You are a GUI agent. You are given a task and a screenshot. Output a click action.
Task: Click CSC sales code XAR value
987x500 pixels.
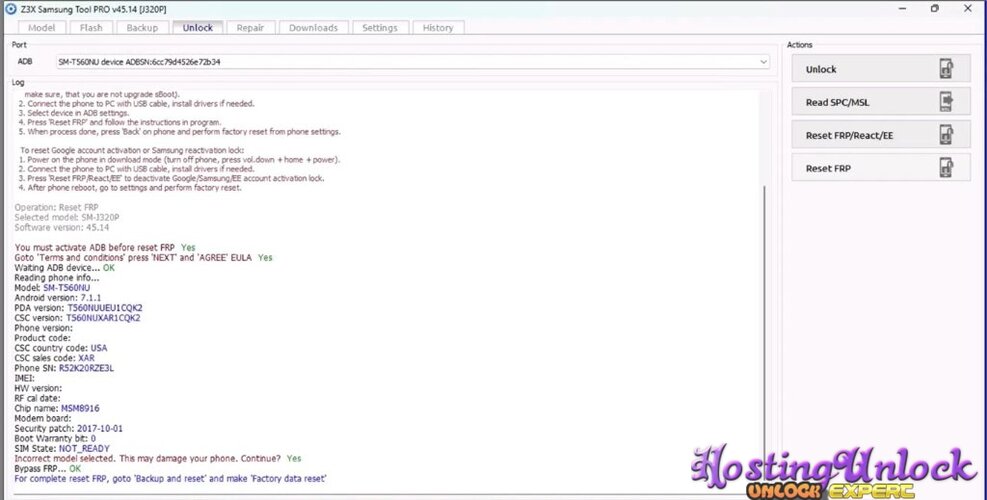click(x=86, y=358)
